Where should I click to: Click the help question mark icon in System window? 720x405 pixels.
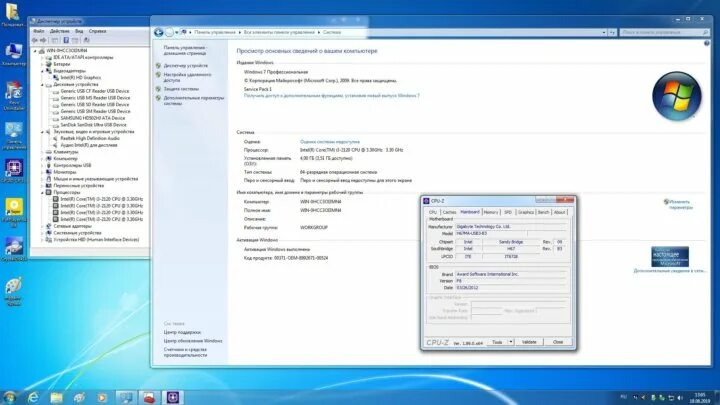click(x=707, y=43)
